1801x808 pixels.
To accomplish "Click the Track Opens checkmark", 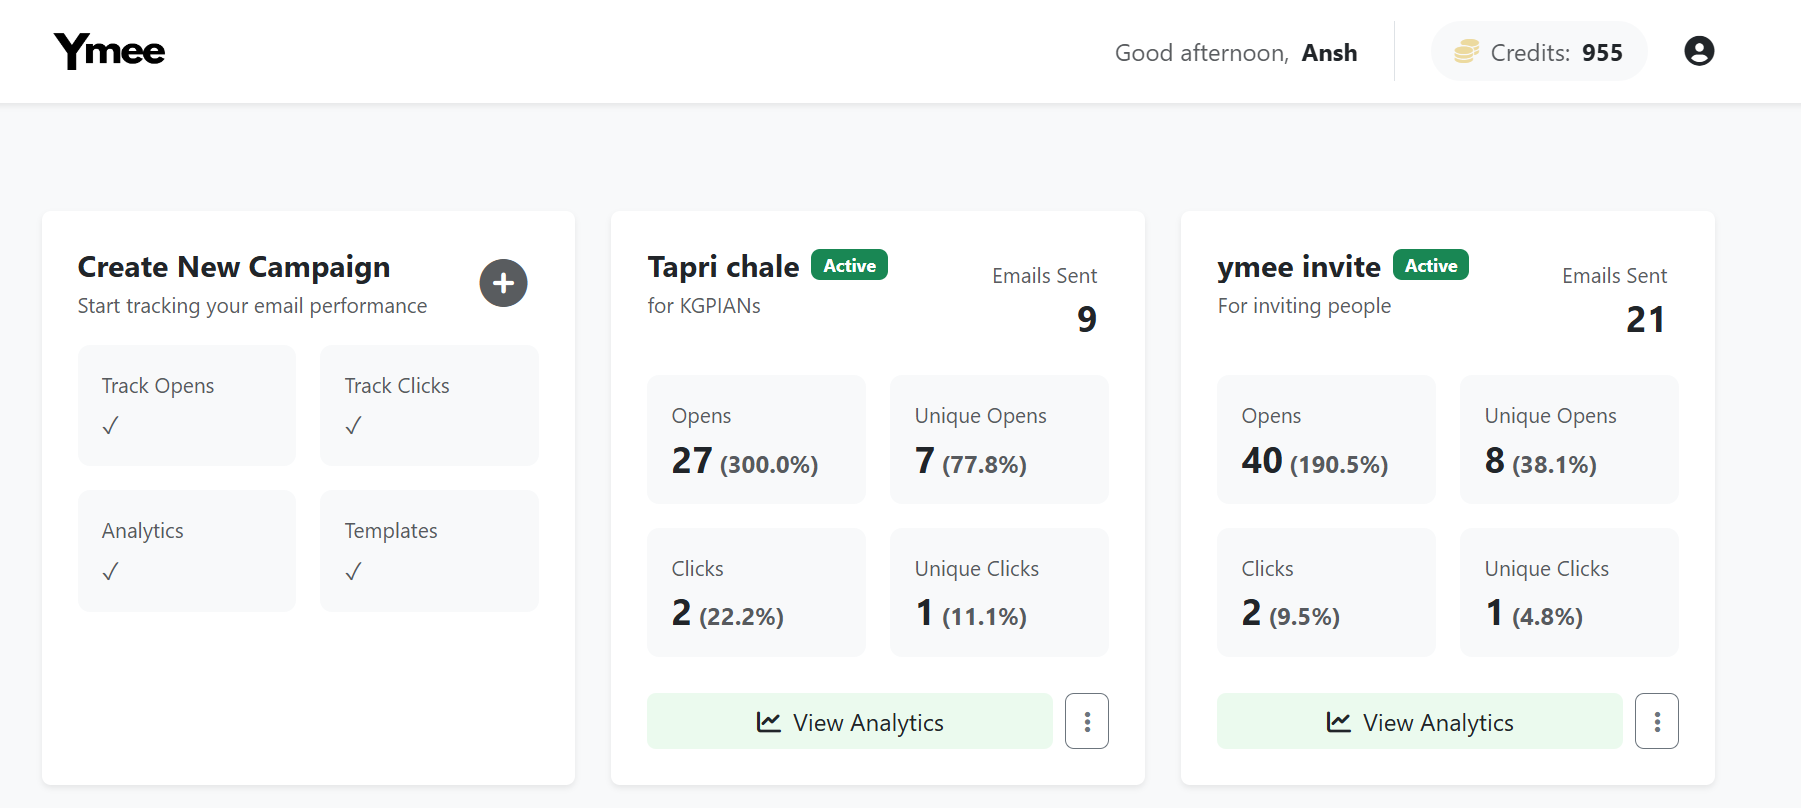I will pos(110,426).
